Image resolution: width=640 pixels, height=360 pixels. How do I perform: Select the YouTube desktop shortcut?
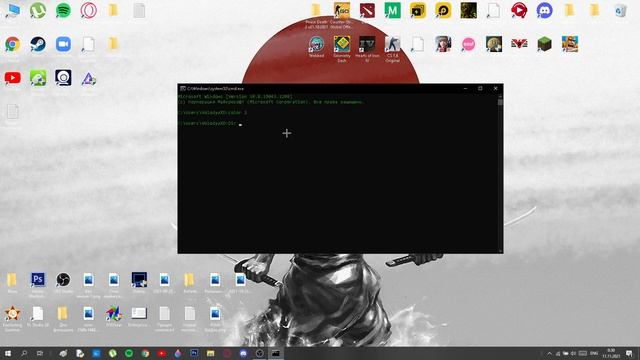pos(13,78)
